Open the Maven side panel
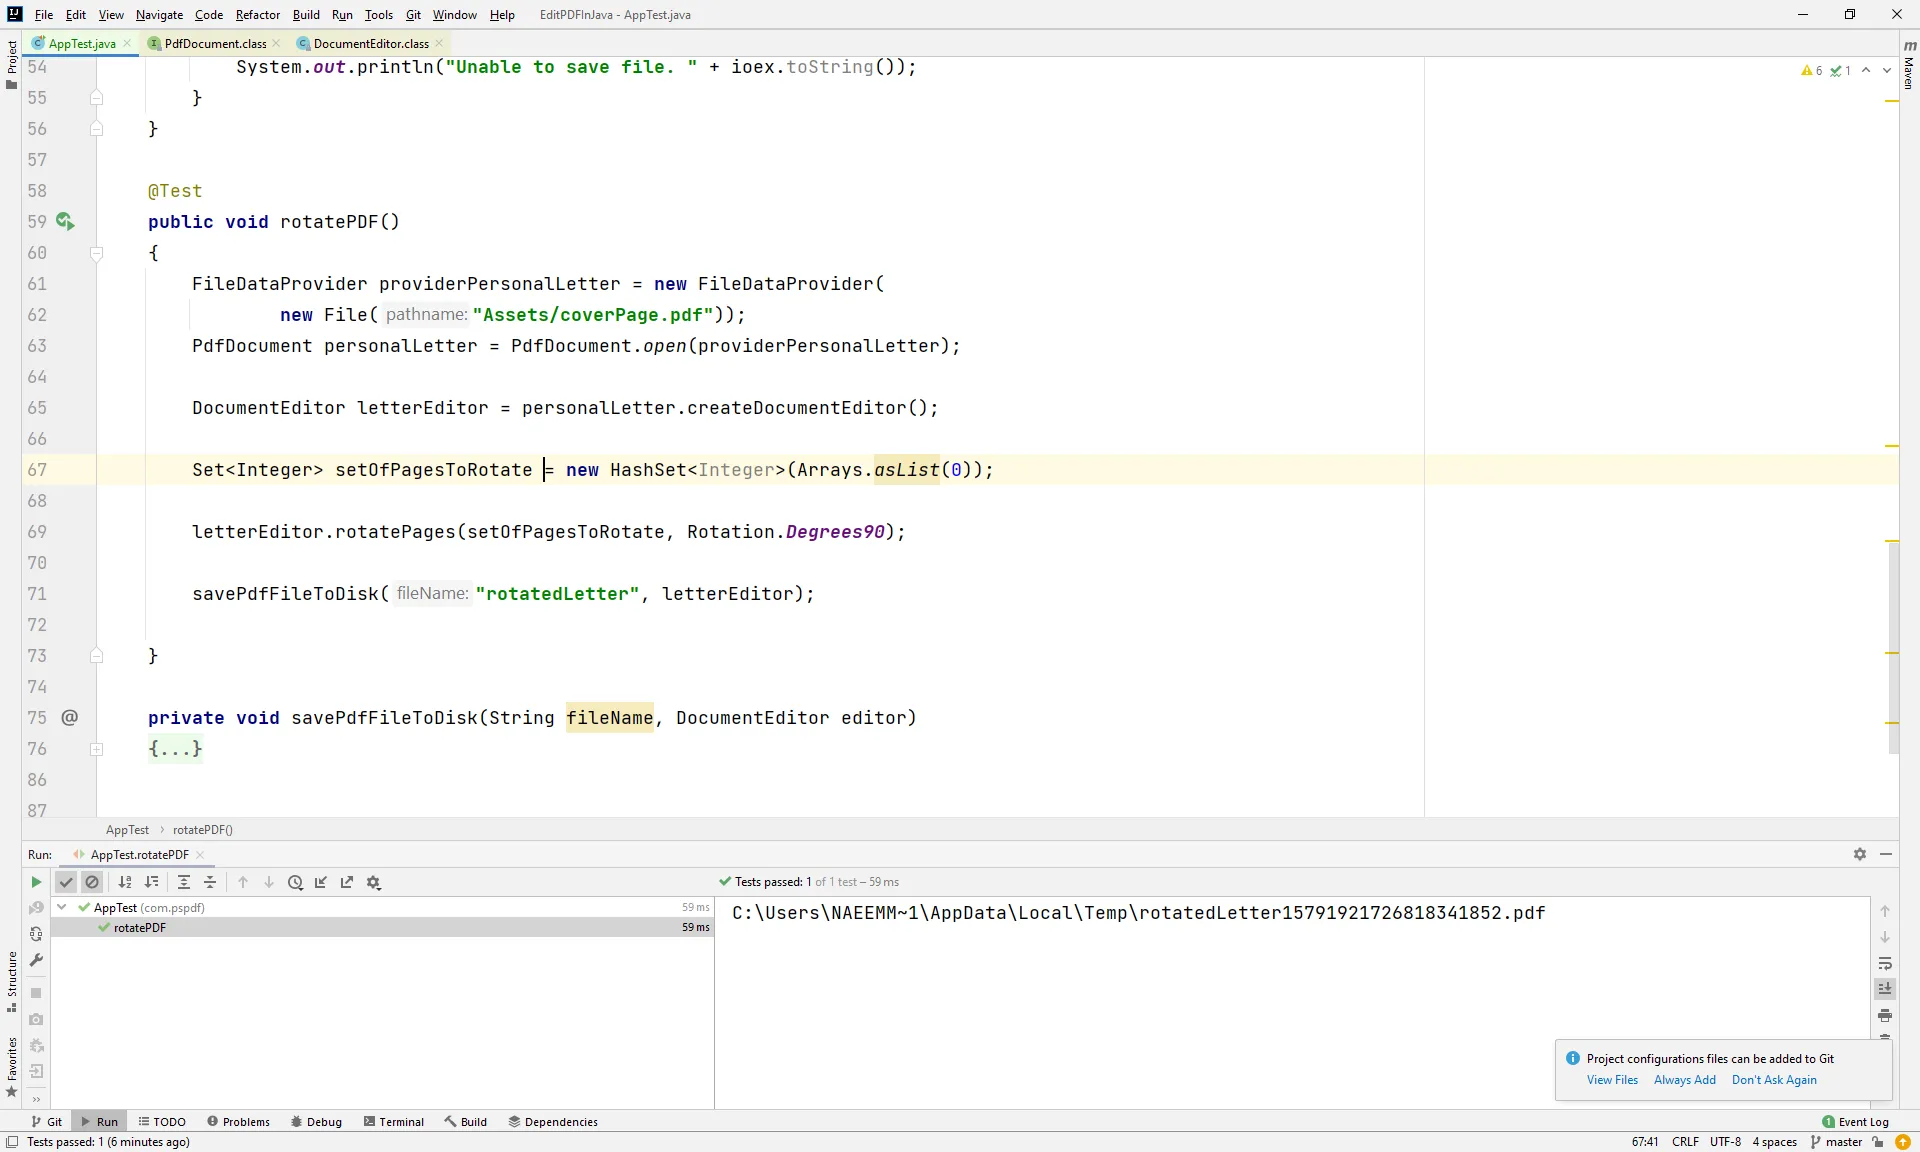Screen dimensions: 1920x1152 (1909, 65)
